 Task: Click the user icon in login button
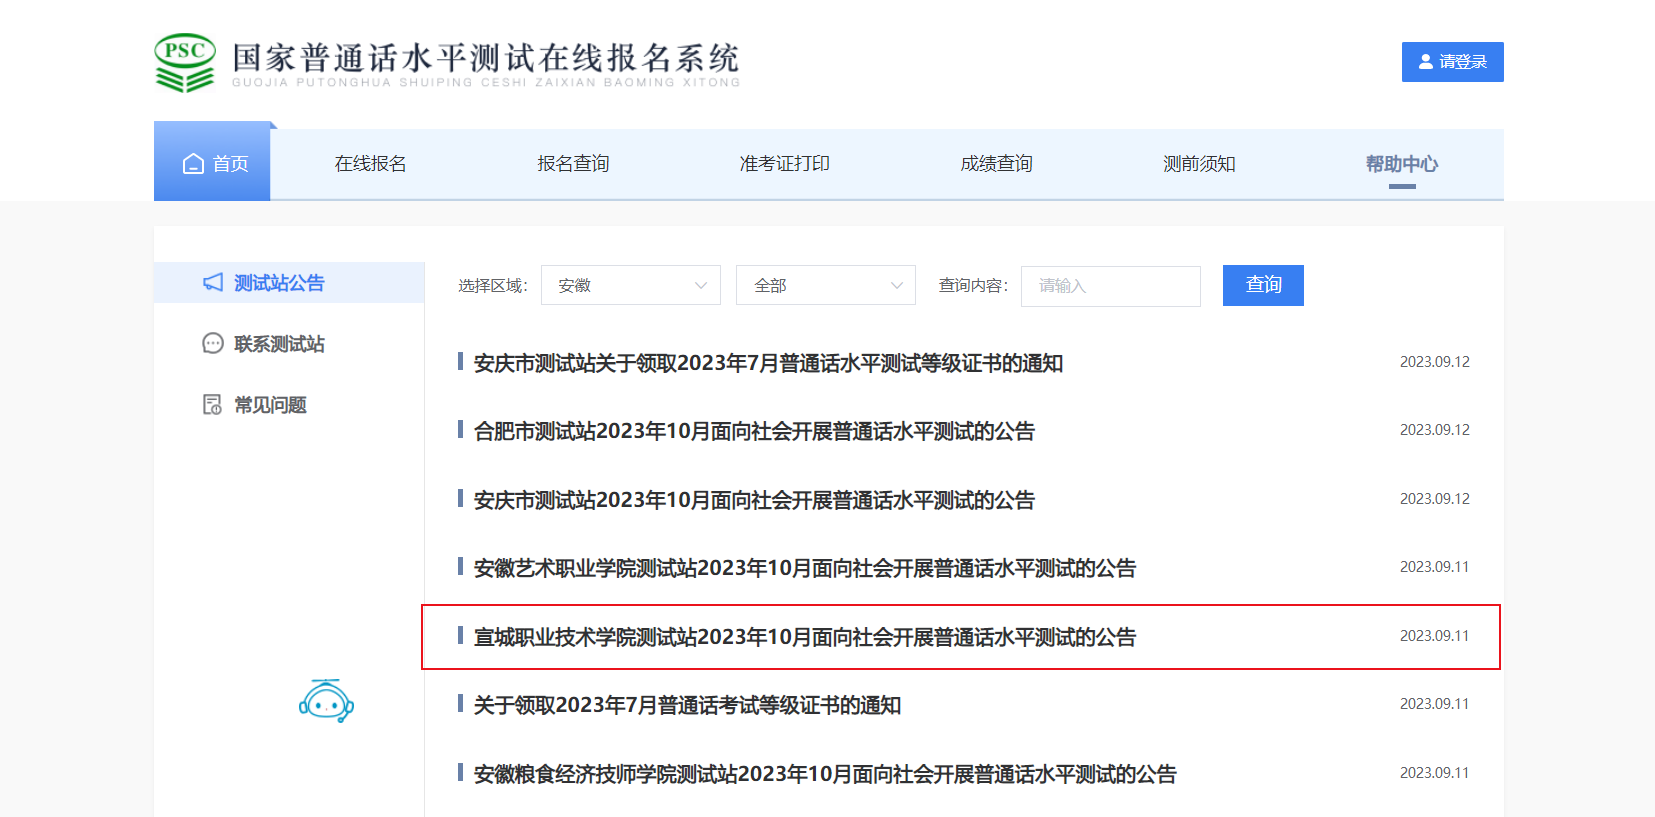pyautogui.click(x=1426, y=62)
